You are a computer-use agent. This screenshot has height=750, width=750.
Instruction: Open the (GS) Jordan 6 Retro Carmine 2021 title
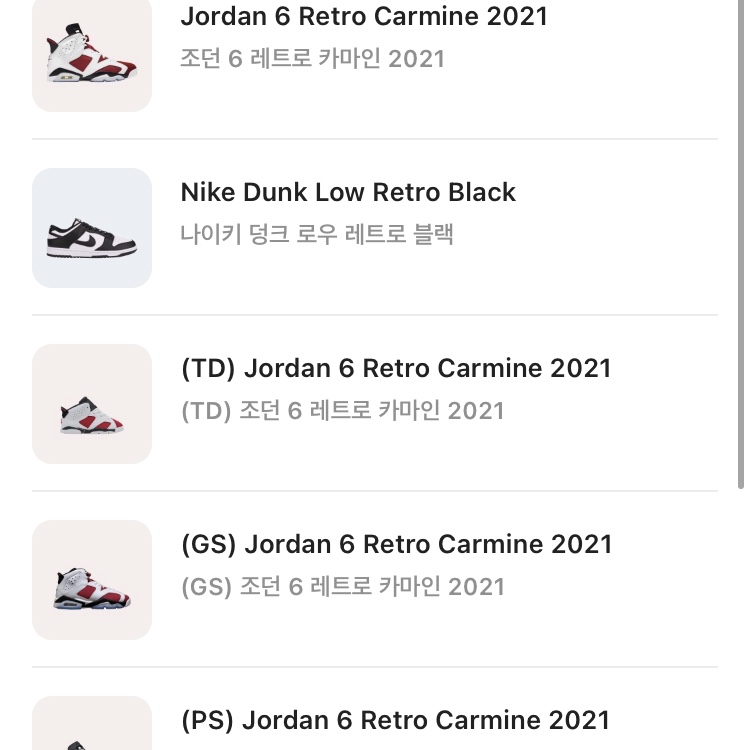click(397, 544)
